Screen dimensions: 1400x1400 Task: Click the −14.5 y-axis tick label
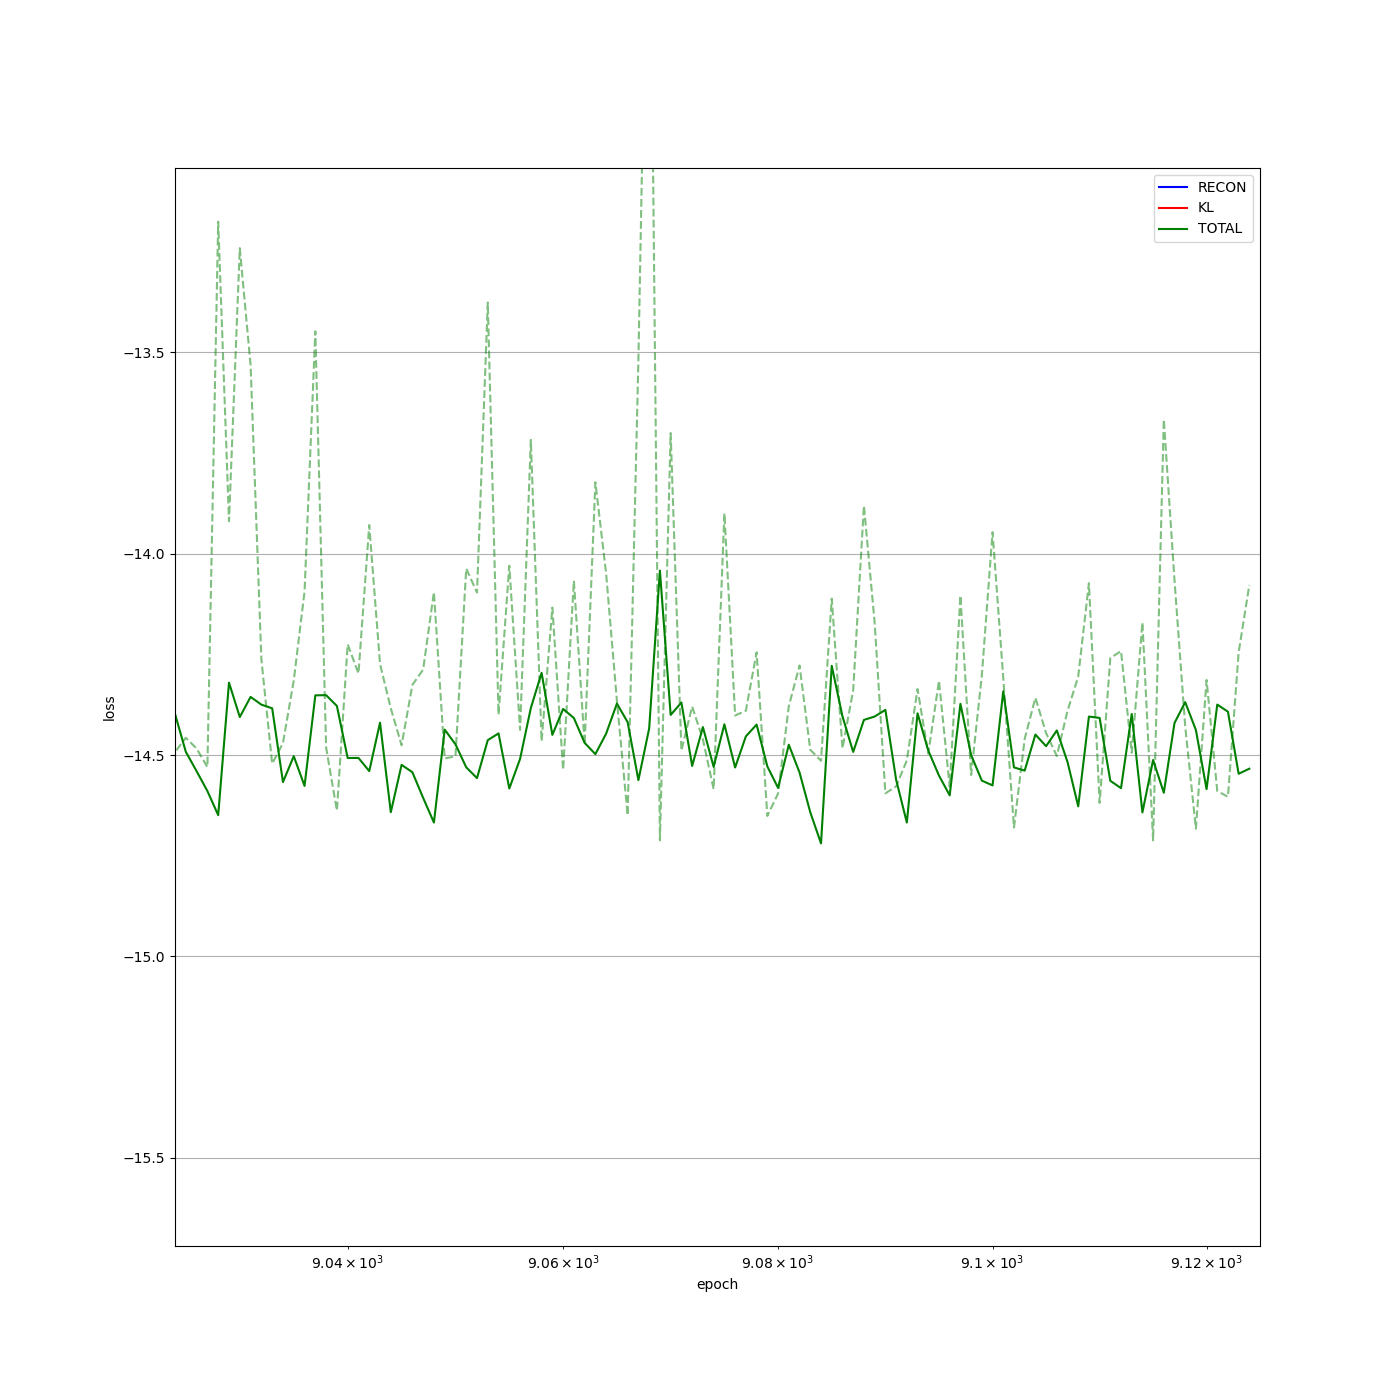pyautogui.click(x=144, y=756)
